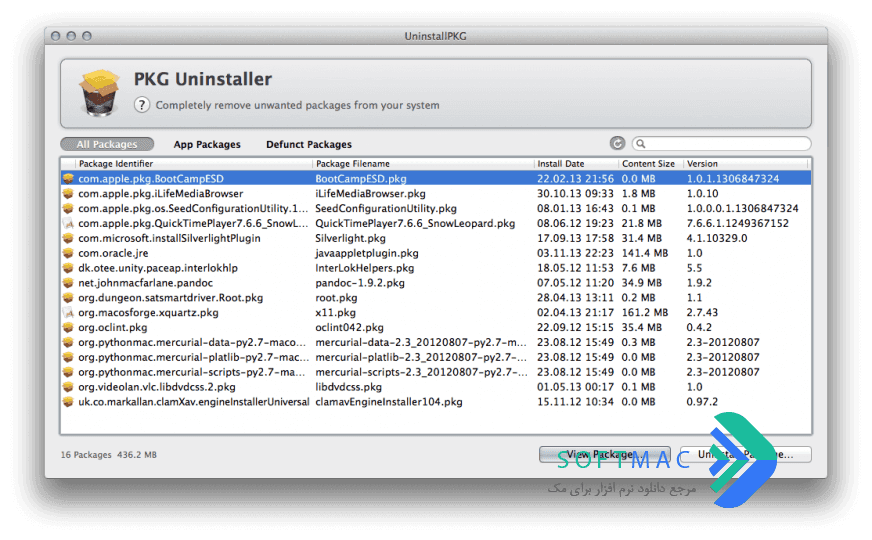Click install date 30.10.13 09:33
Viewport: 872px width, 540px height.
(x=575, y=194)
